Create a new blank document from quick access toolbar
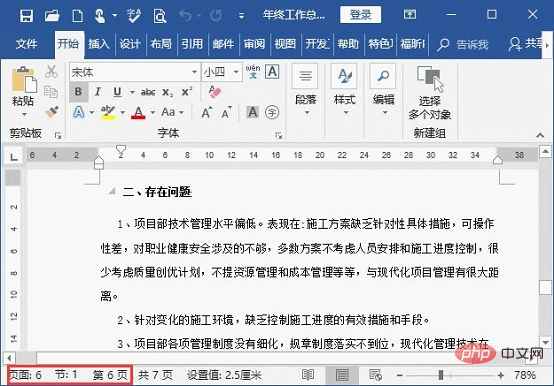 pyautogui.click(x=77, y=16)
